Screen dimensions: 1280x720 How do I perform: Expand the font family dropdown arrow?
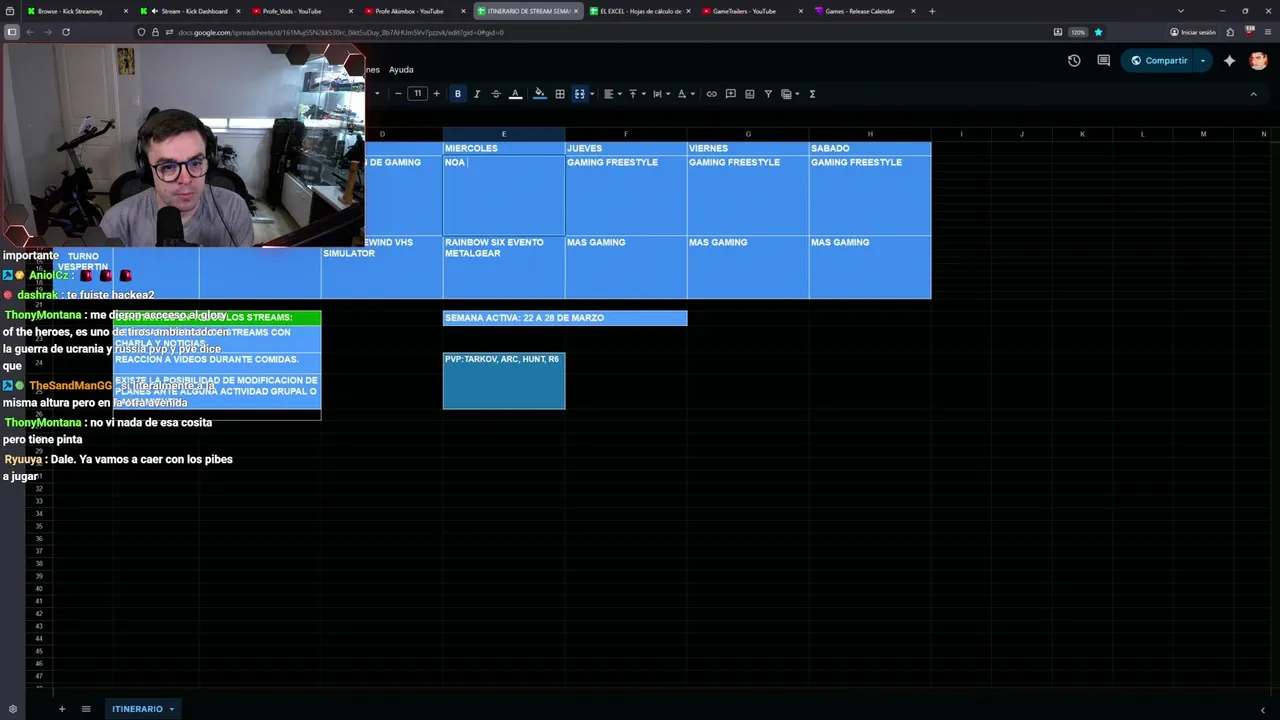(377, 94)
